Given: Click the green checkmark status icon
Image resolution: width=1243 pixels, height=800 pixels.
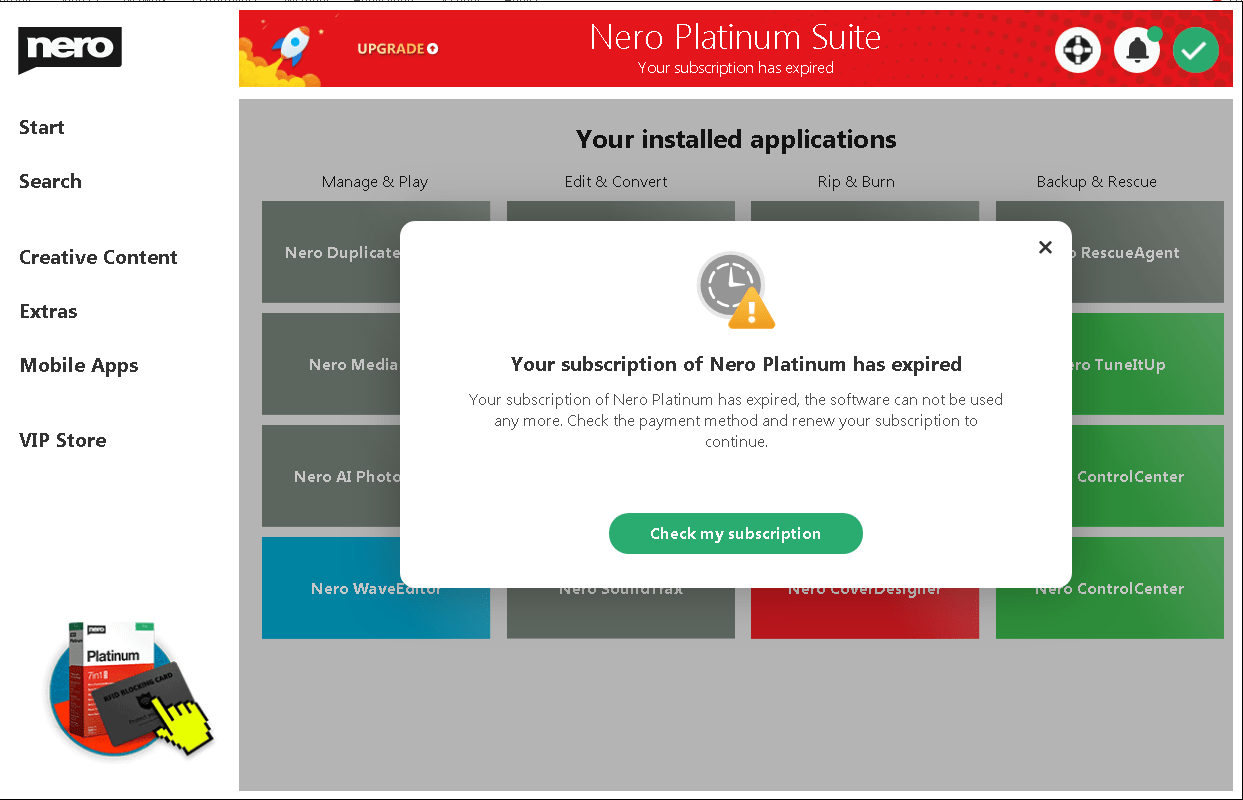Looking at the screenshot, I should pyautogui.click(x=1195, y=50).
